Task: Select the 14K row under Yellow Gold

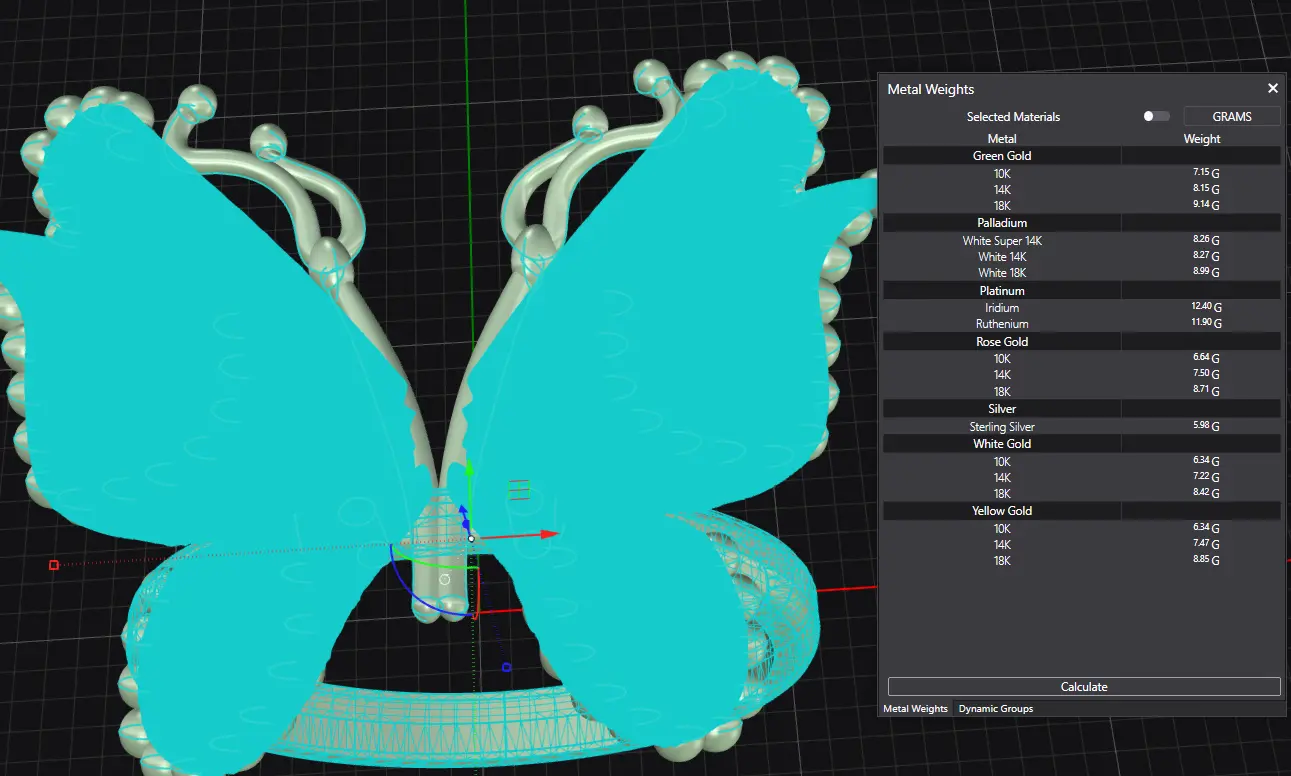Action: (x=1082, y=545)
